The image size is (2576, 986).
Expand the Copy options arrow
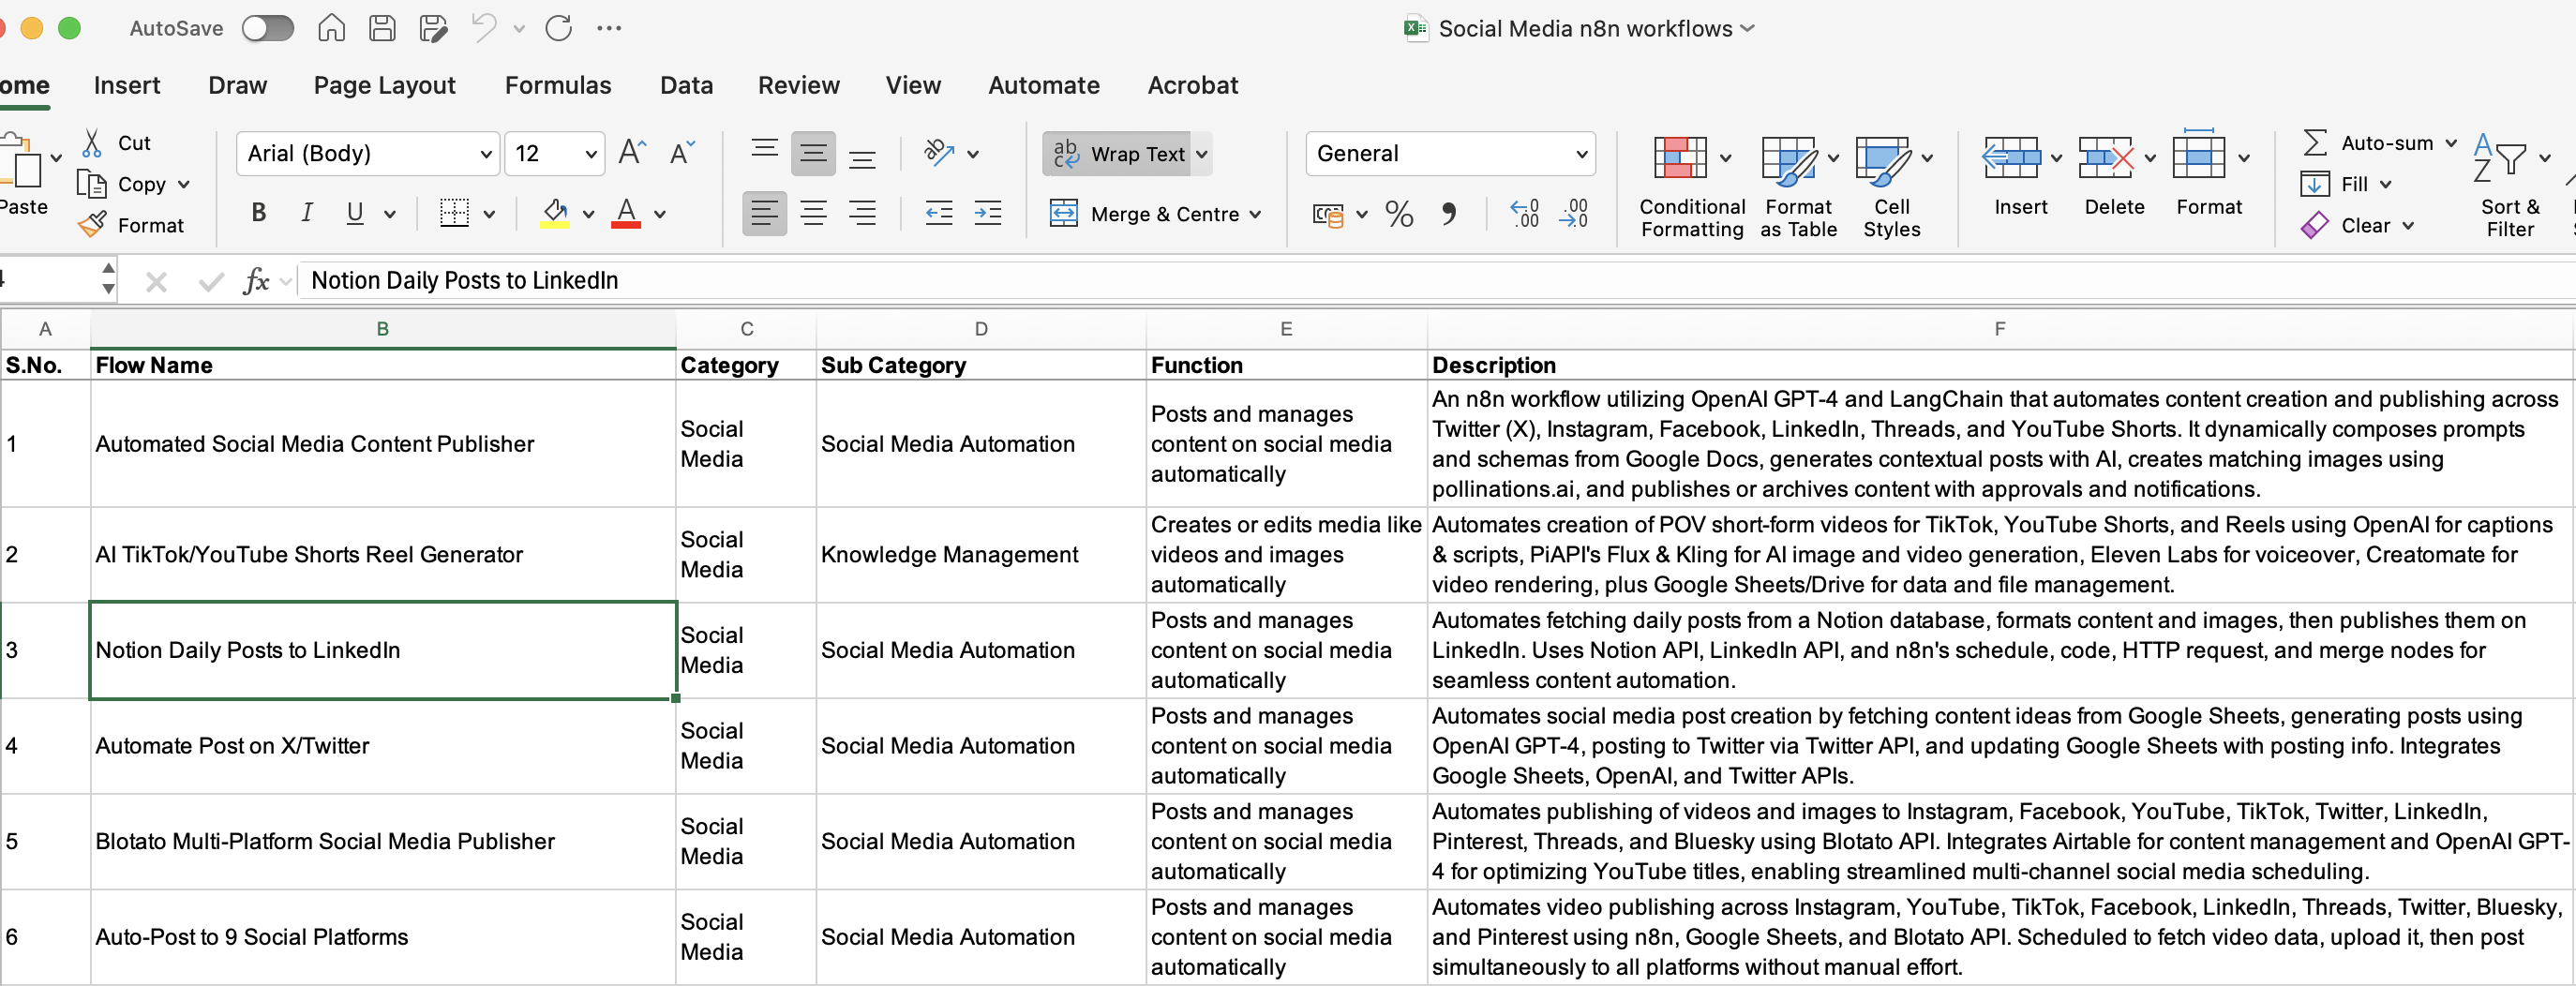click(x=184, y=185)
